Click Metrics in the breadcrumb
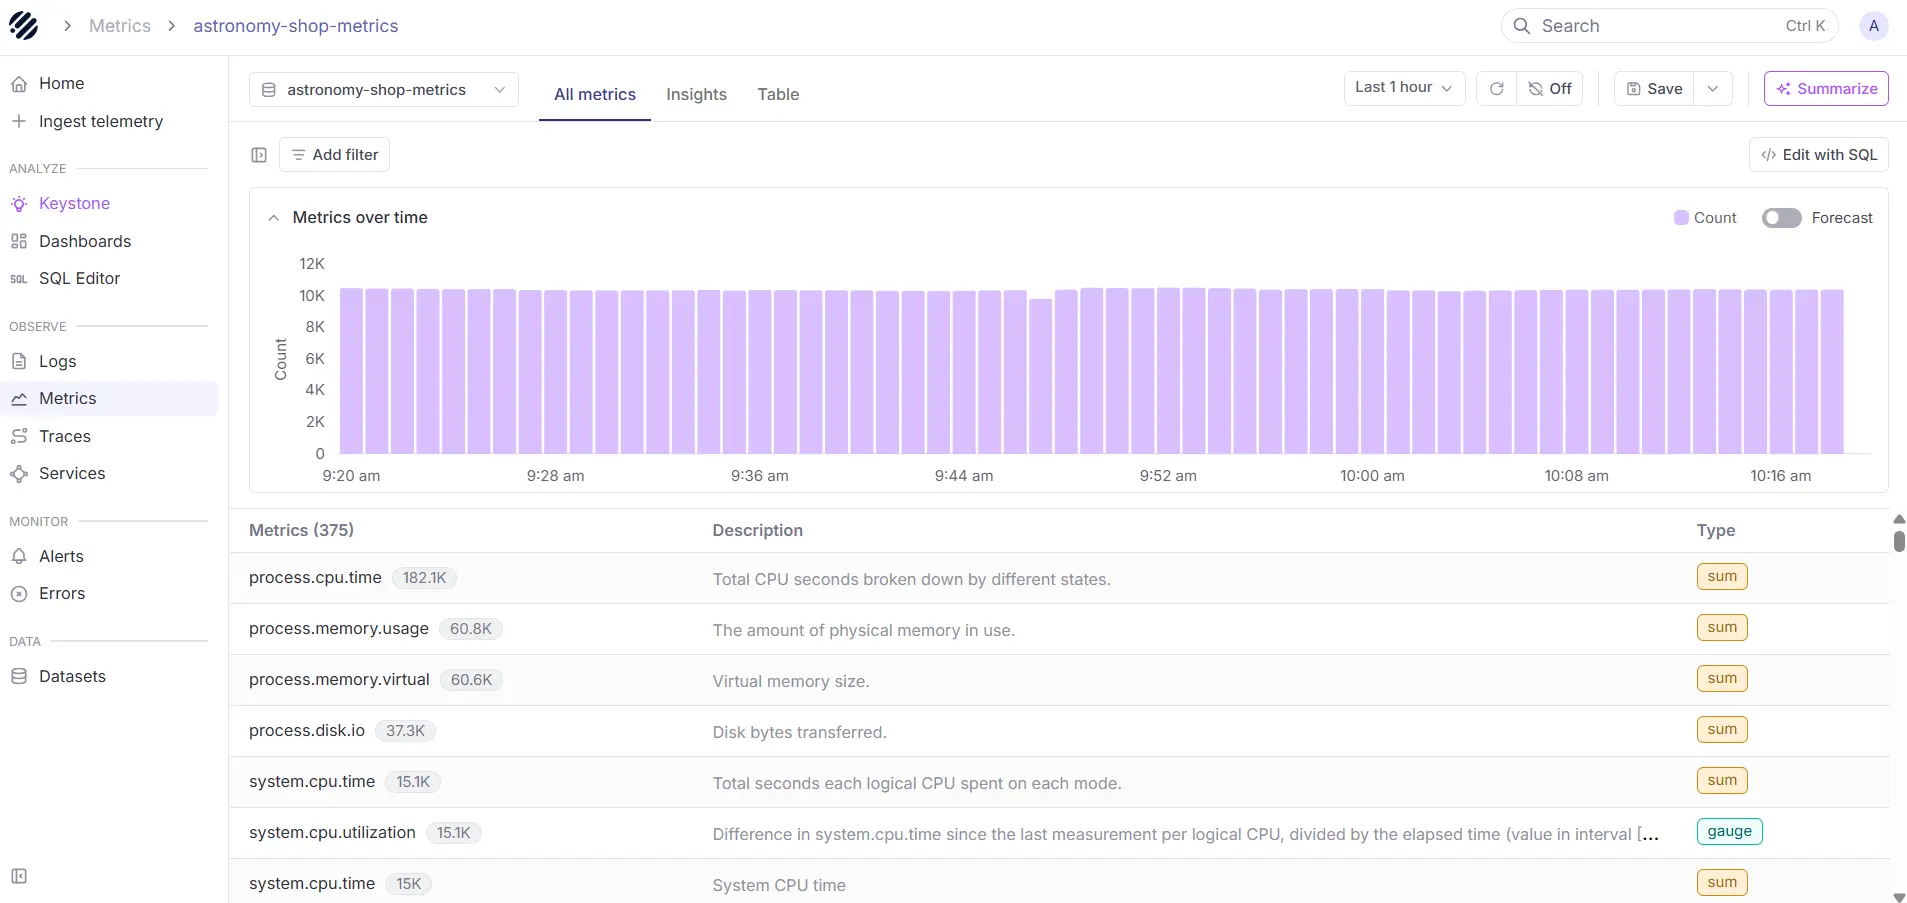 coord(120,26)
